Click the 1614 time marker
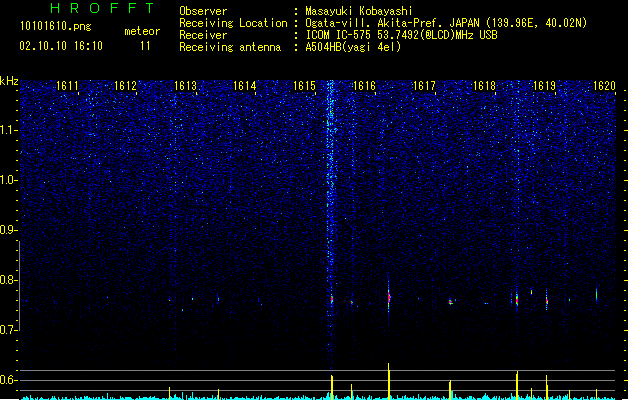Screen dimensions: 629x400 tap(245, 86)
